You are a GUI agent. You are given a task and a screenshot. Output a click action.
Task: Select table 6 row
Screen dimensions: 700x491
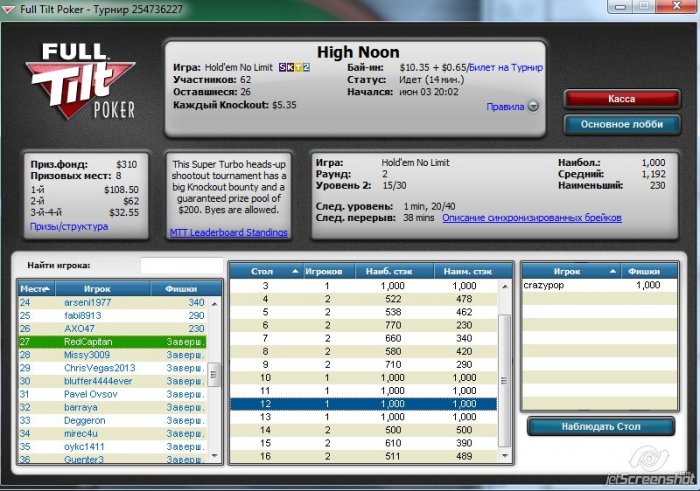point(364,325)
